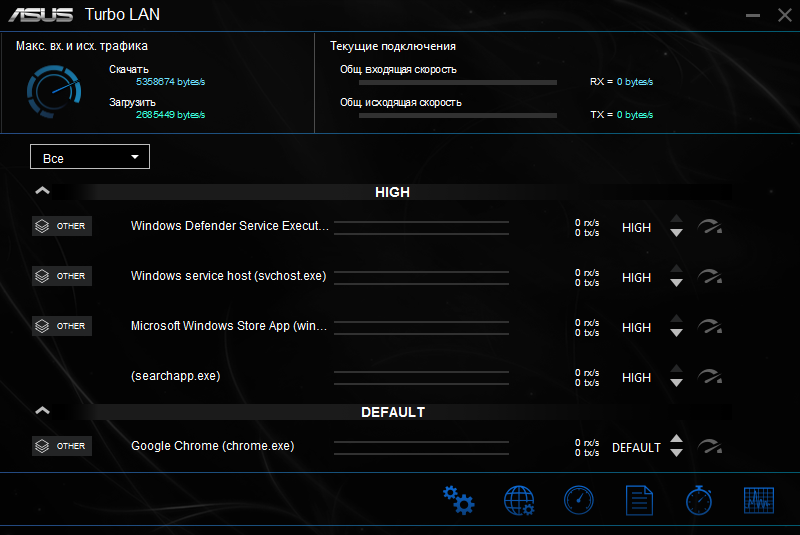Lower priority of Microsoft Windows Store App

coord(677,333)
